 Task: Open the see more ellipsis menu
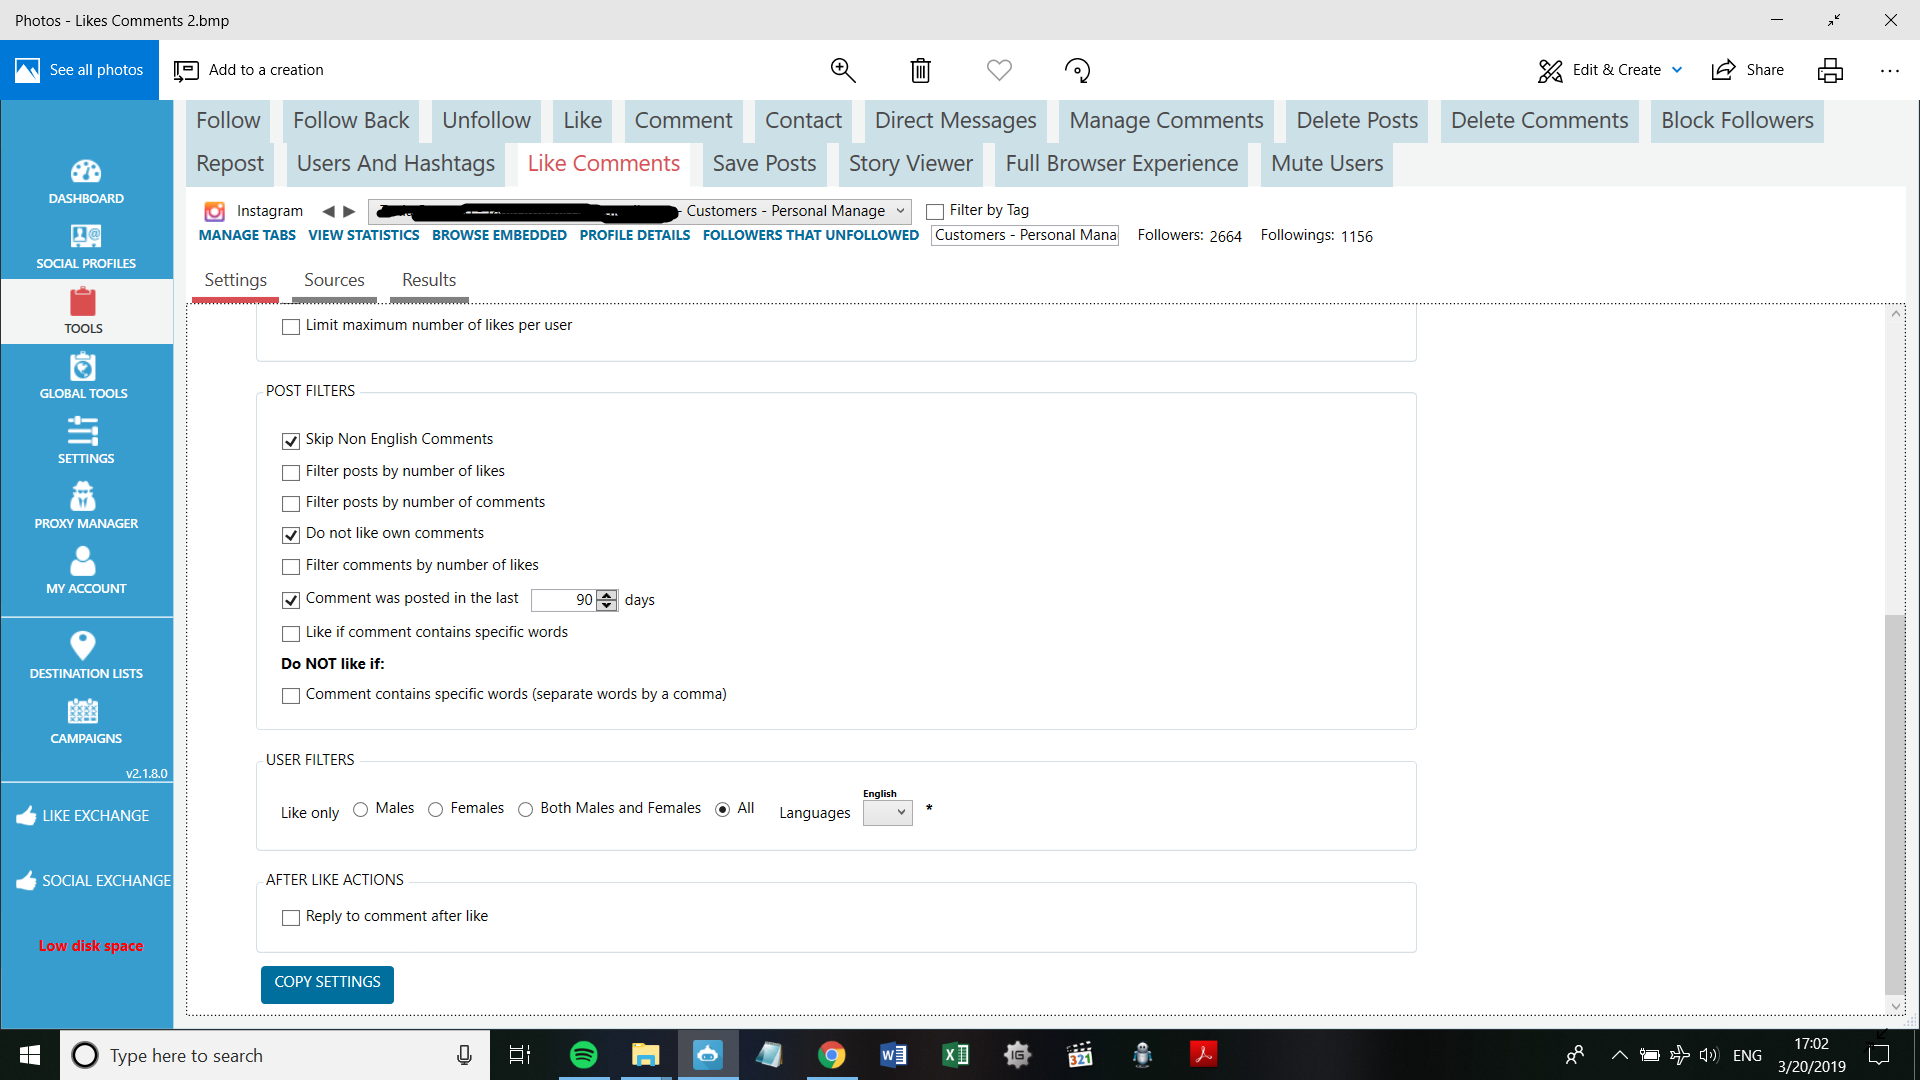pos(1889,70)
